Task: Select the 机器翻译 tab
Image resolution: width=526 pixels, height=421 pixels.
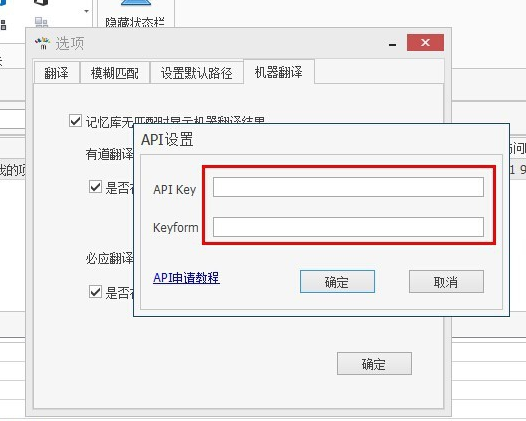Action: click(x=279, y=72)
